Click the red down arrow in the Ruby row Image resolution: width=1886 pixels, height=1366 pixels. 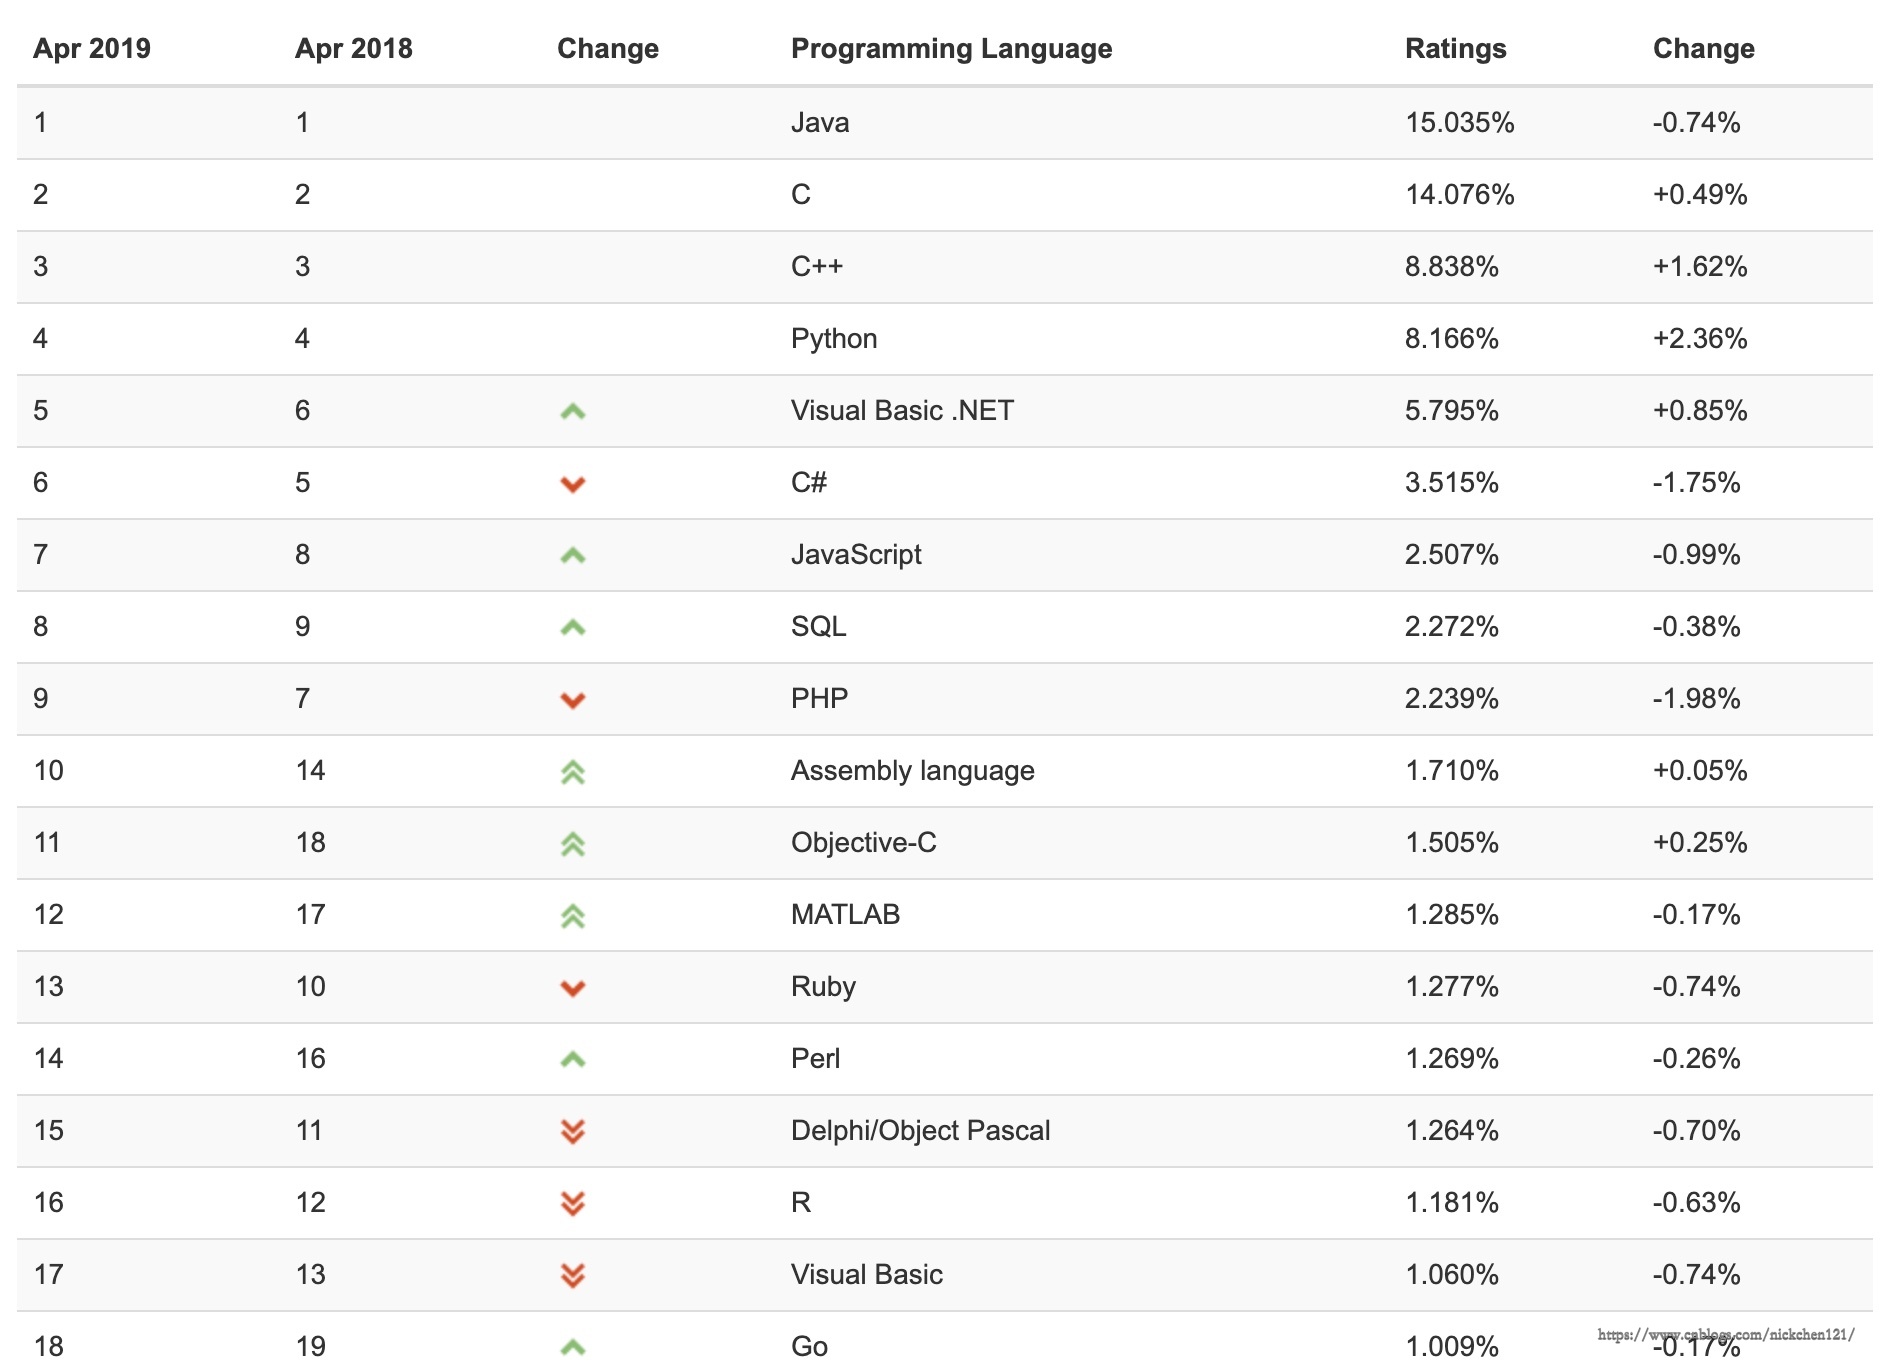(x=573, y=989)
